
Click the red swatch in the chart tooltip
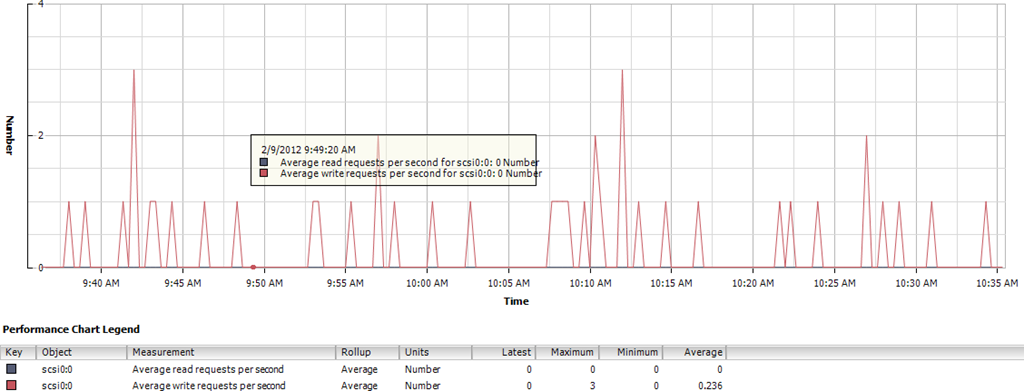[264, 174]
